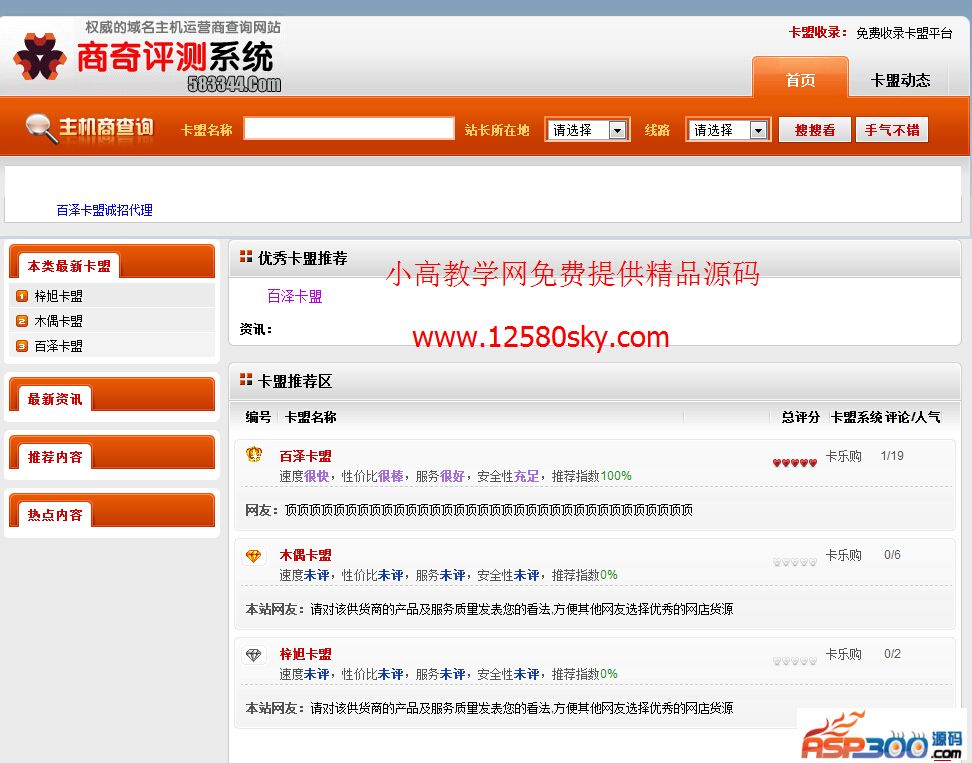The image size is (972, 763).
Task: Click the 搜搜看 search button
Action: pos(815,130)
